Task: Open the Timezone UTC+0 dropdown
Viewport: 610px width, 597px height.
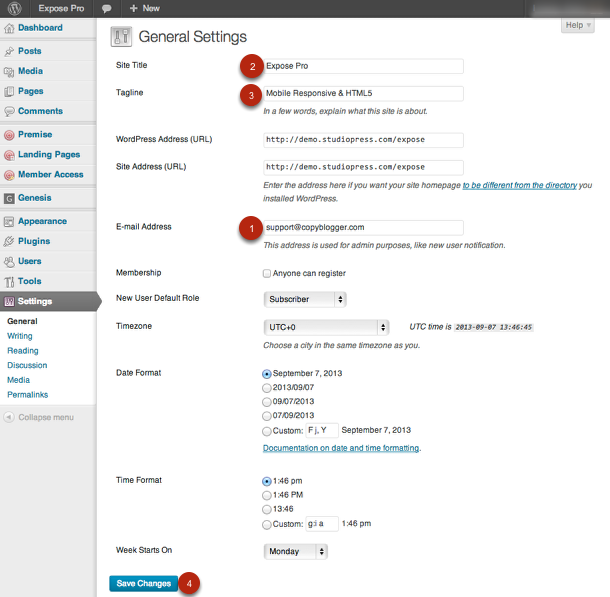Action: 326,327
